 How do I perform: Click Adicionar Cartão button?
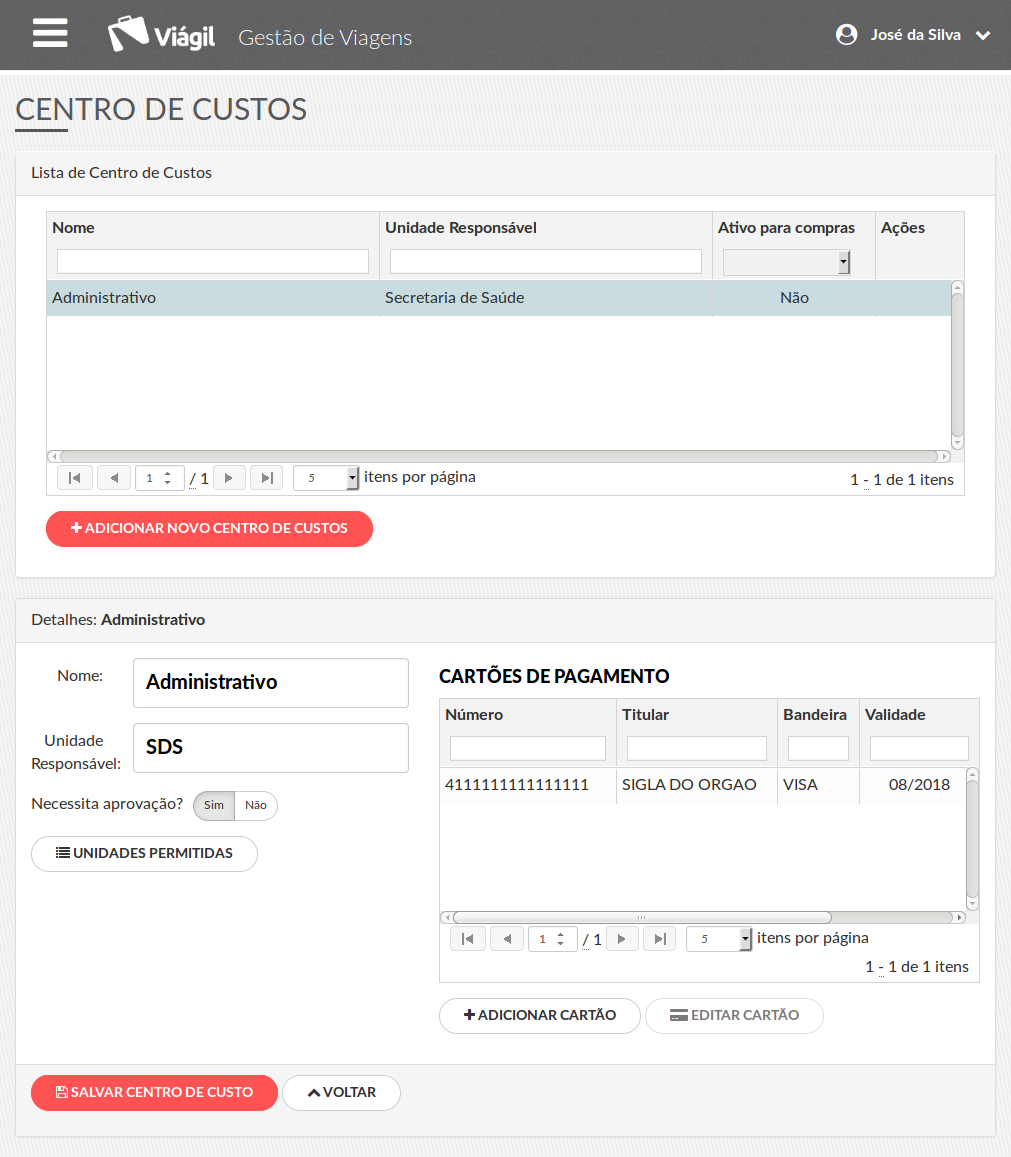539,1015
